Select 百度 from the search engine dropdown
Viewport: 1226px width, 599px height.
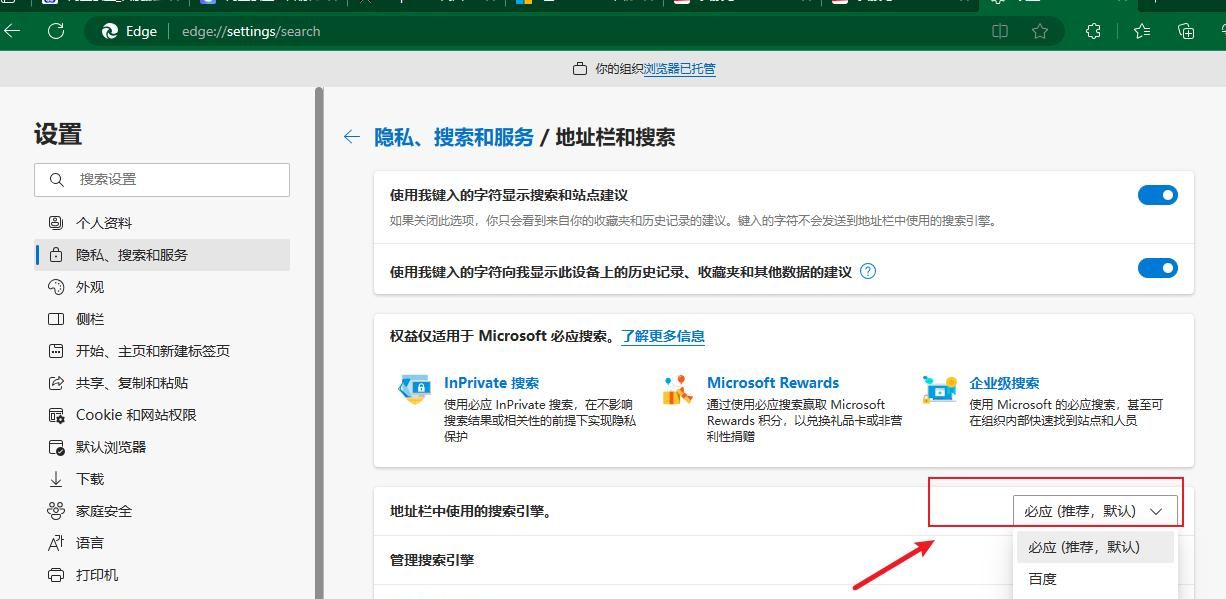click(x=1042, y=578)
